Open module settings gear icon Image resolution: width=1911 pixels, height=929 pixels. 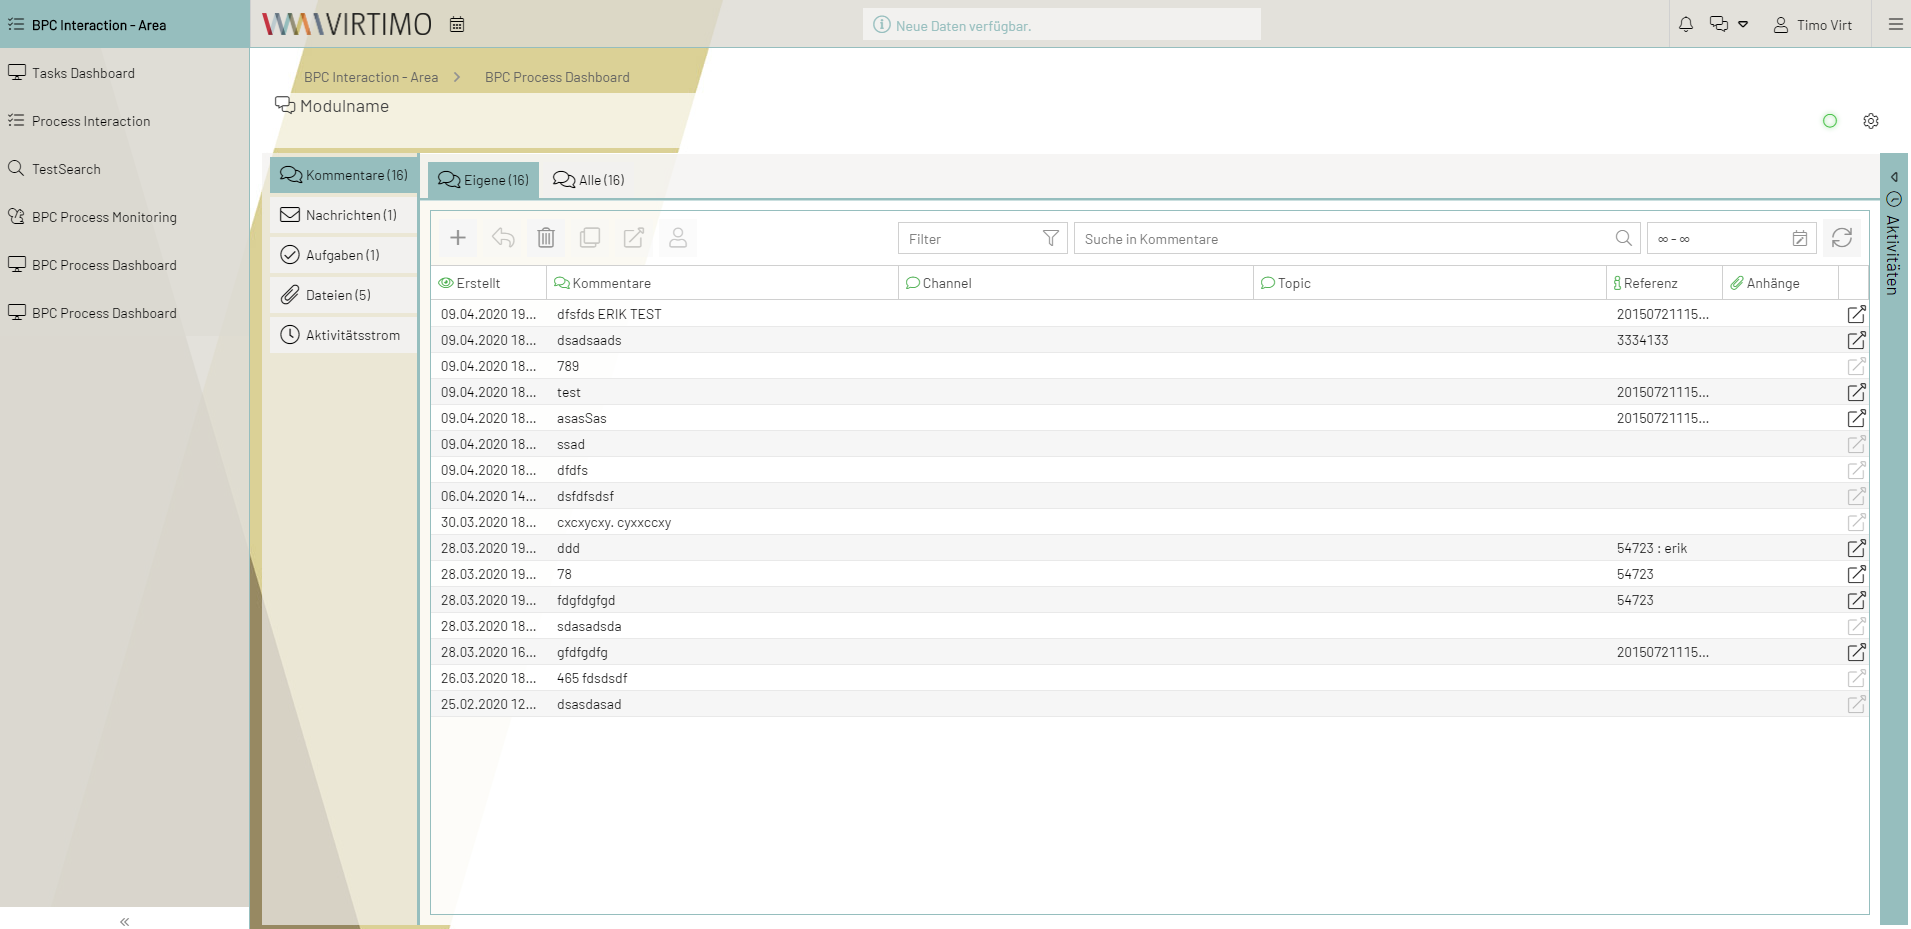coord(1870,121)
